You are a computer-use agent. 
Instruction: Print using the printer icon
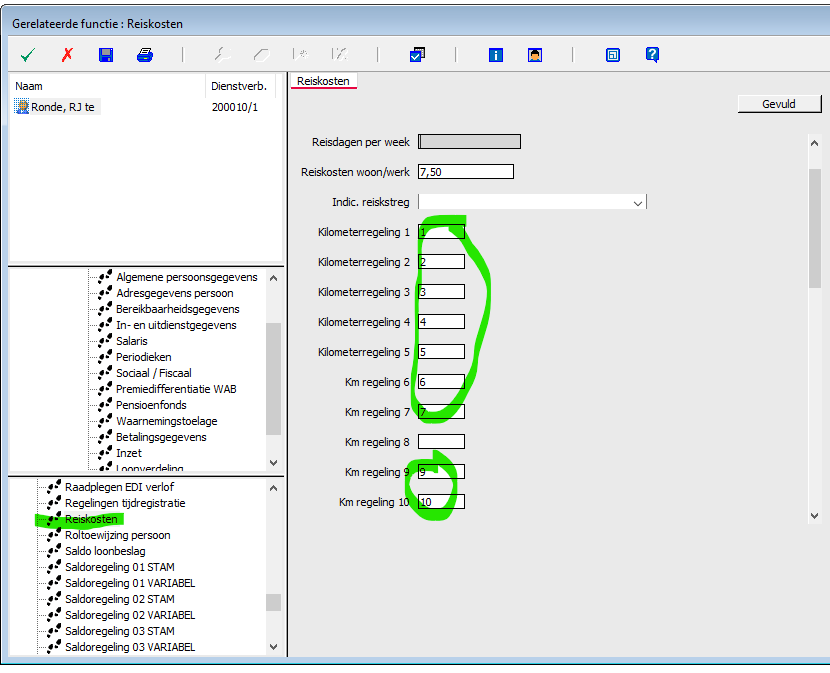[145, 55]
